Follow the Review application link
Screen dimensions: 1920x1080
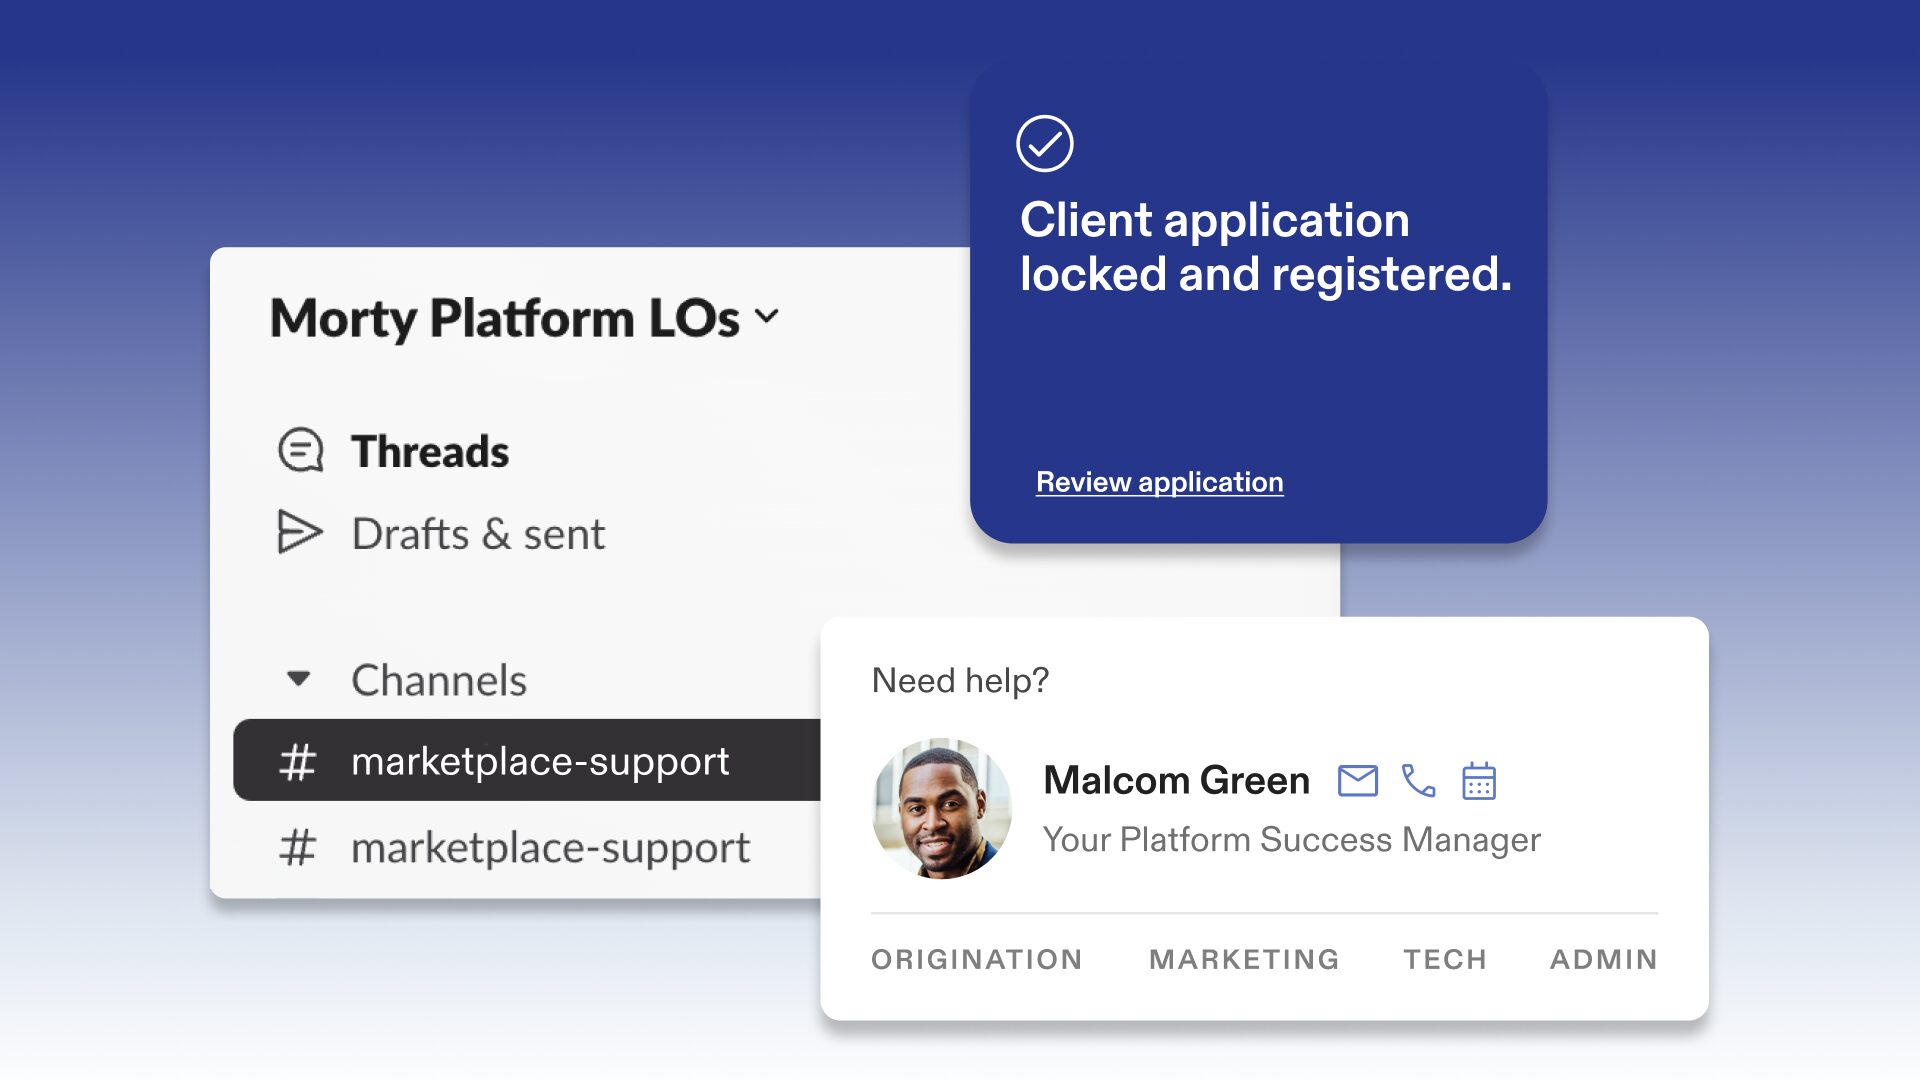tap(1159, 482)
